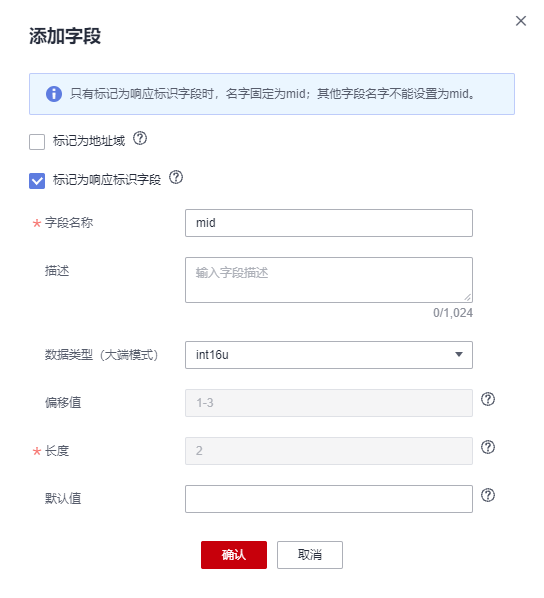Open help tooltip for 长度 field
This screenshot has height=598, width=544.
point(488,447)
